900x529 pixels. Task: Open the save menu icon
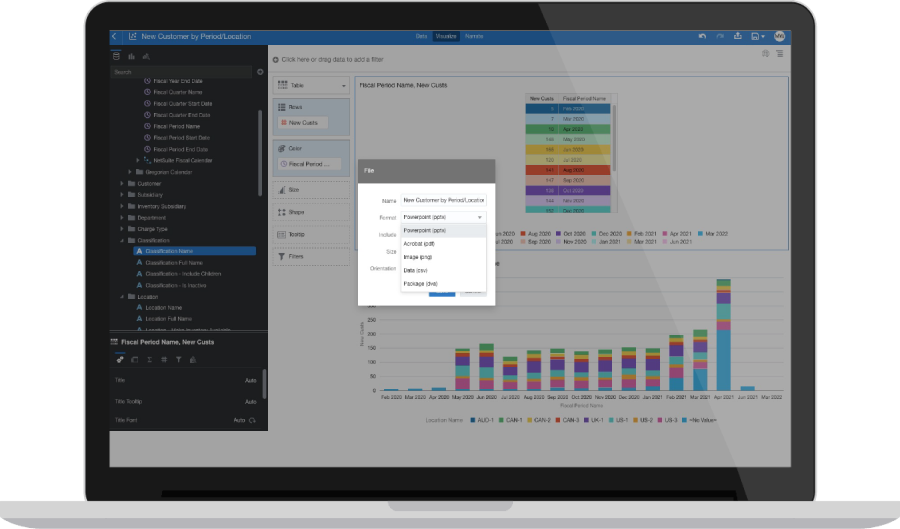pyautogui.click(x=758, y=36)
